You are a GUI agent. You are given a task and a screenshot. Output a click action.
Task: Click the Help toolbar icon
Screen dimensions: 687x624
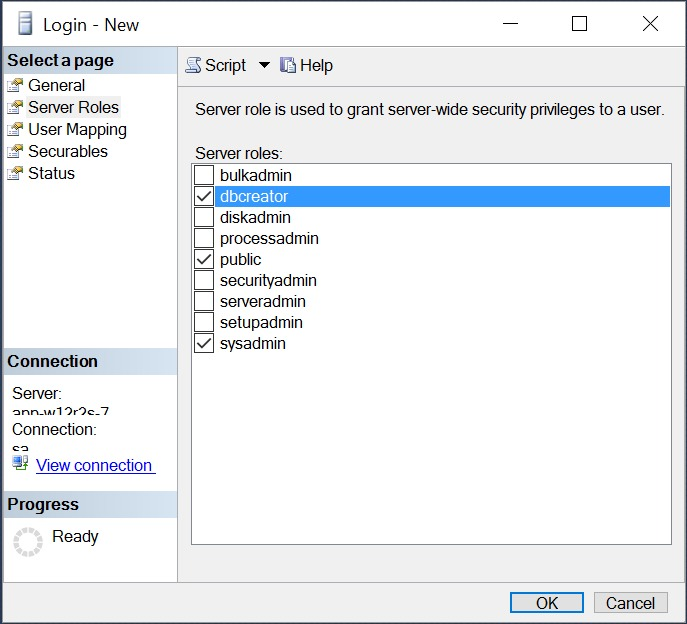(x=288, y=66)
